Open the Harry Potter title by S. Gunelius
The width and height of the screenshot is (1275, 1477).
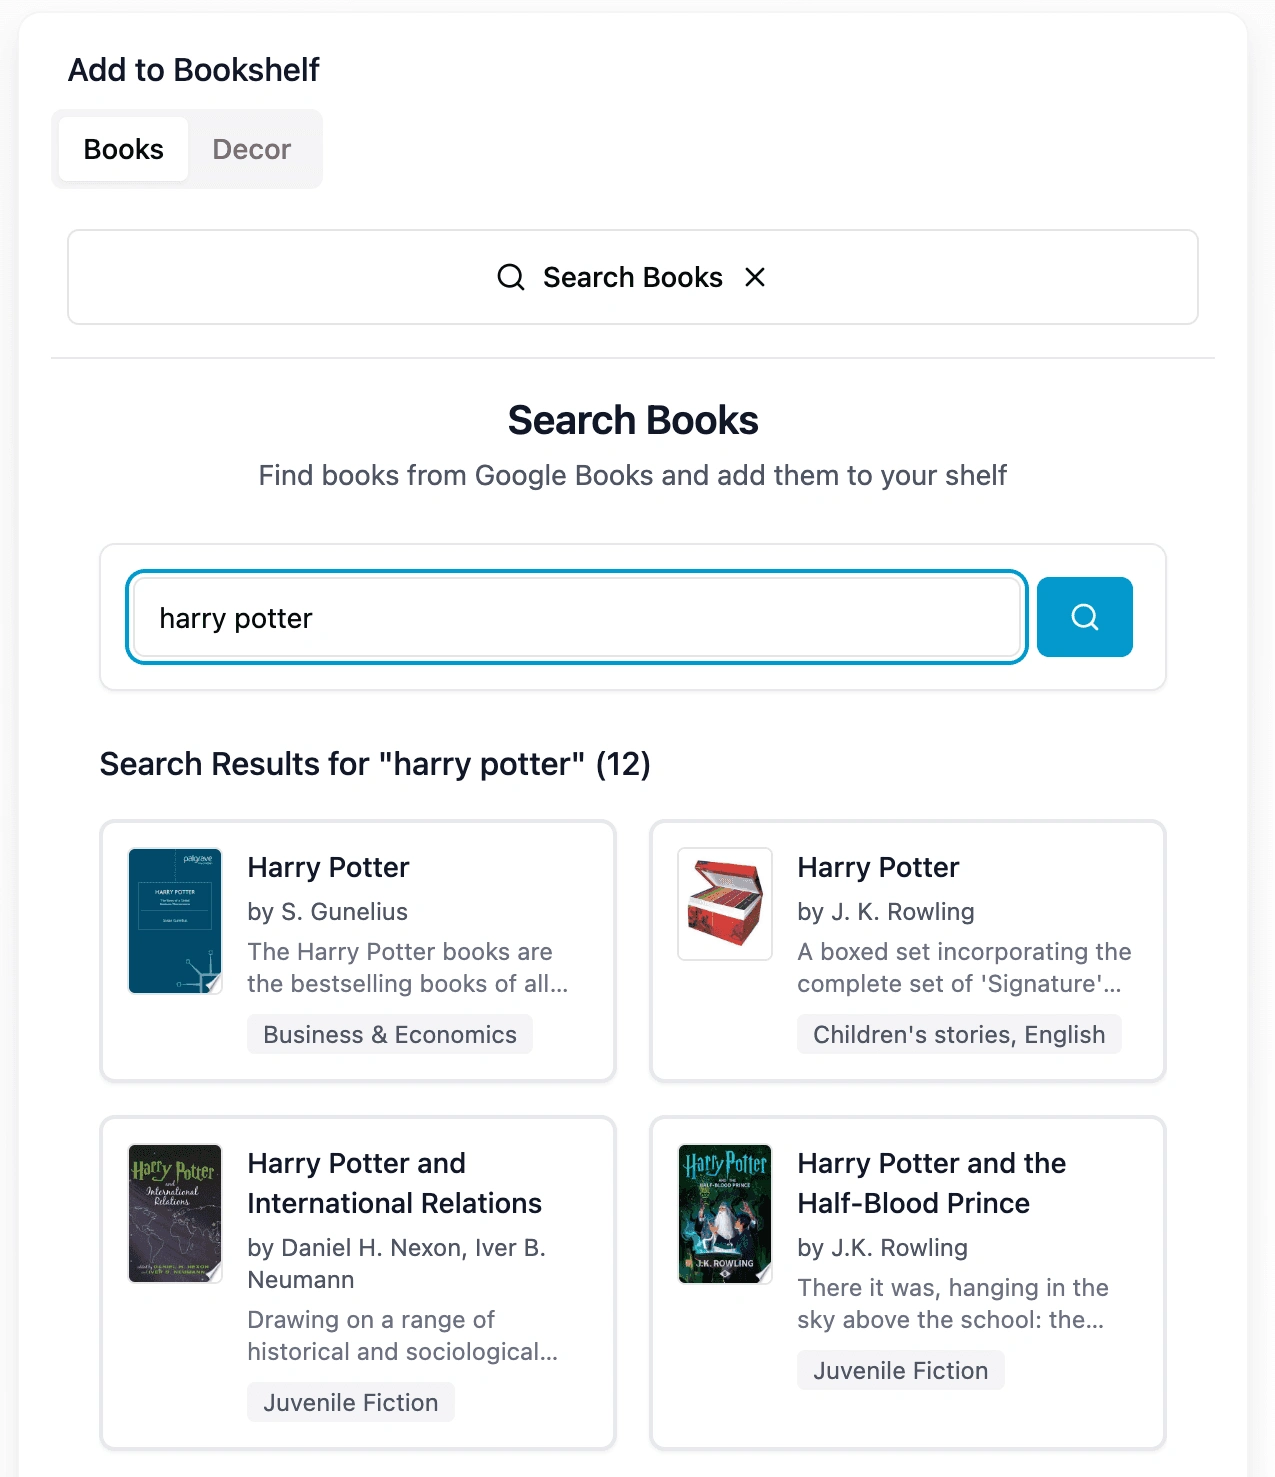(329, 867)
